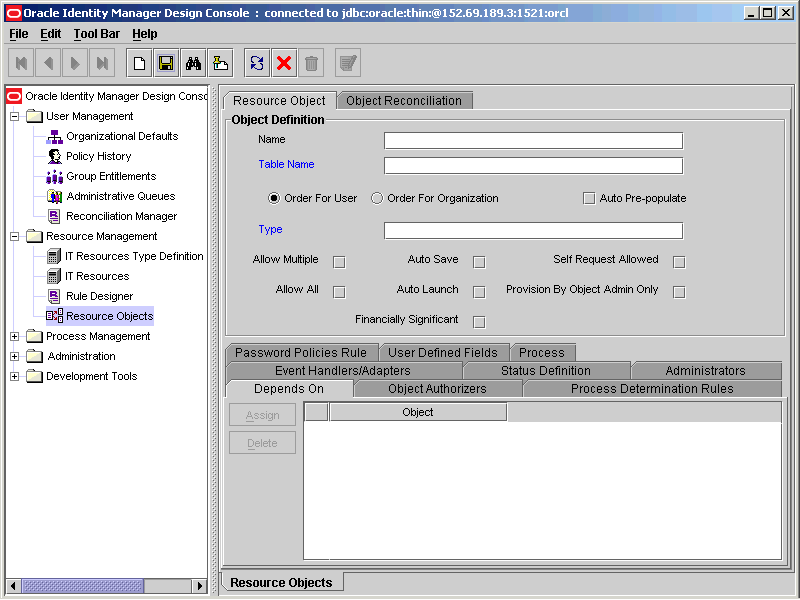The height and width of the screenshot is (600, 800).
Task: Select Resource Objects tree node
Action: click(100, 316)
